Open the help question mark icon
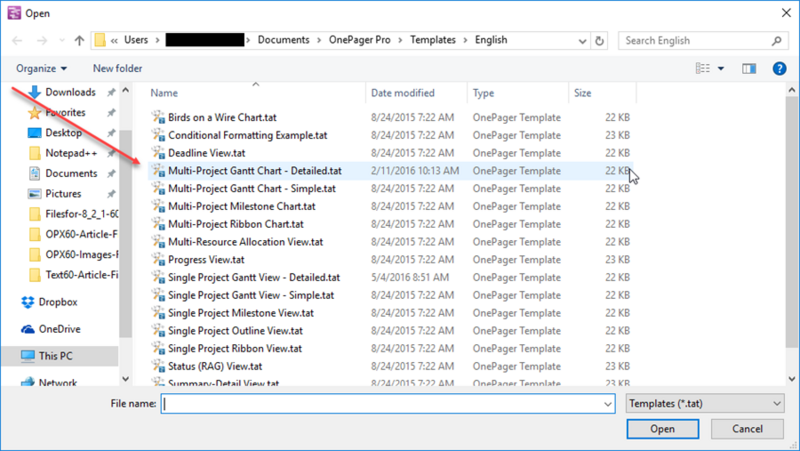The height and width of the screenshot is (451, 800). [779, 68]
